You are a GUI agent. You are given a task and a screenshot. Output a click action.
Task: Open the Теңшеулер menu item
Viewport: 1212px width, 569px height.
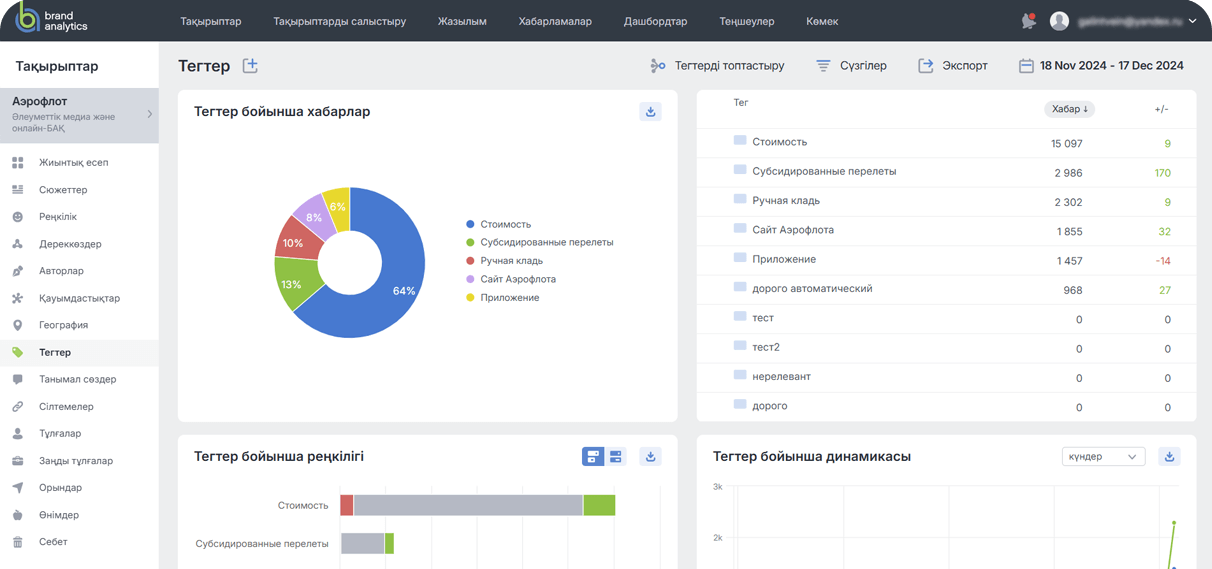tap(746, 21)
